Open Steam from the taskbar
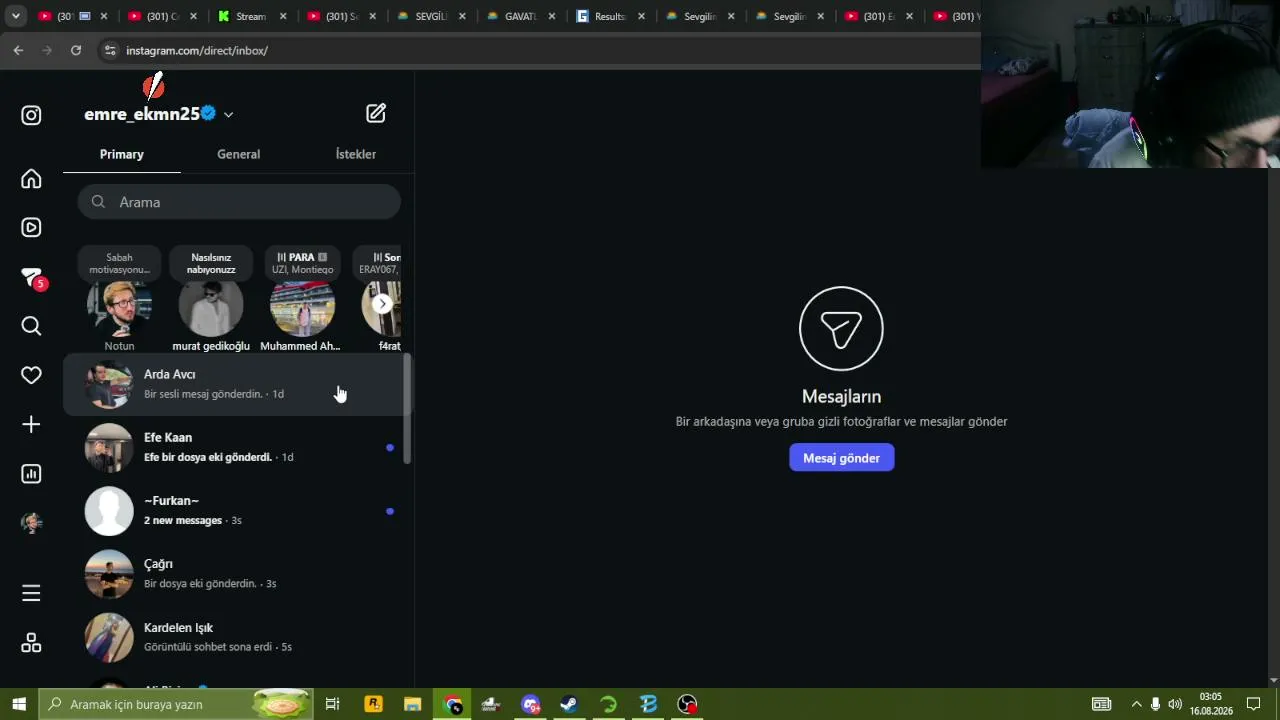 coord(569,704)
